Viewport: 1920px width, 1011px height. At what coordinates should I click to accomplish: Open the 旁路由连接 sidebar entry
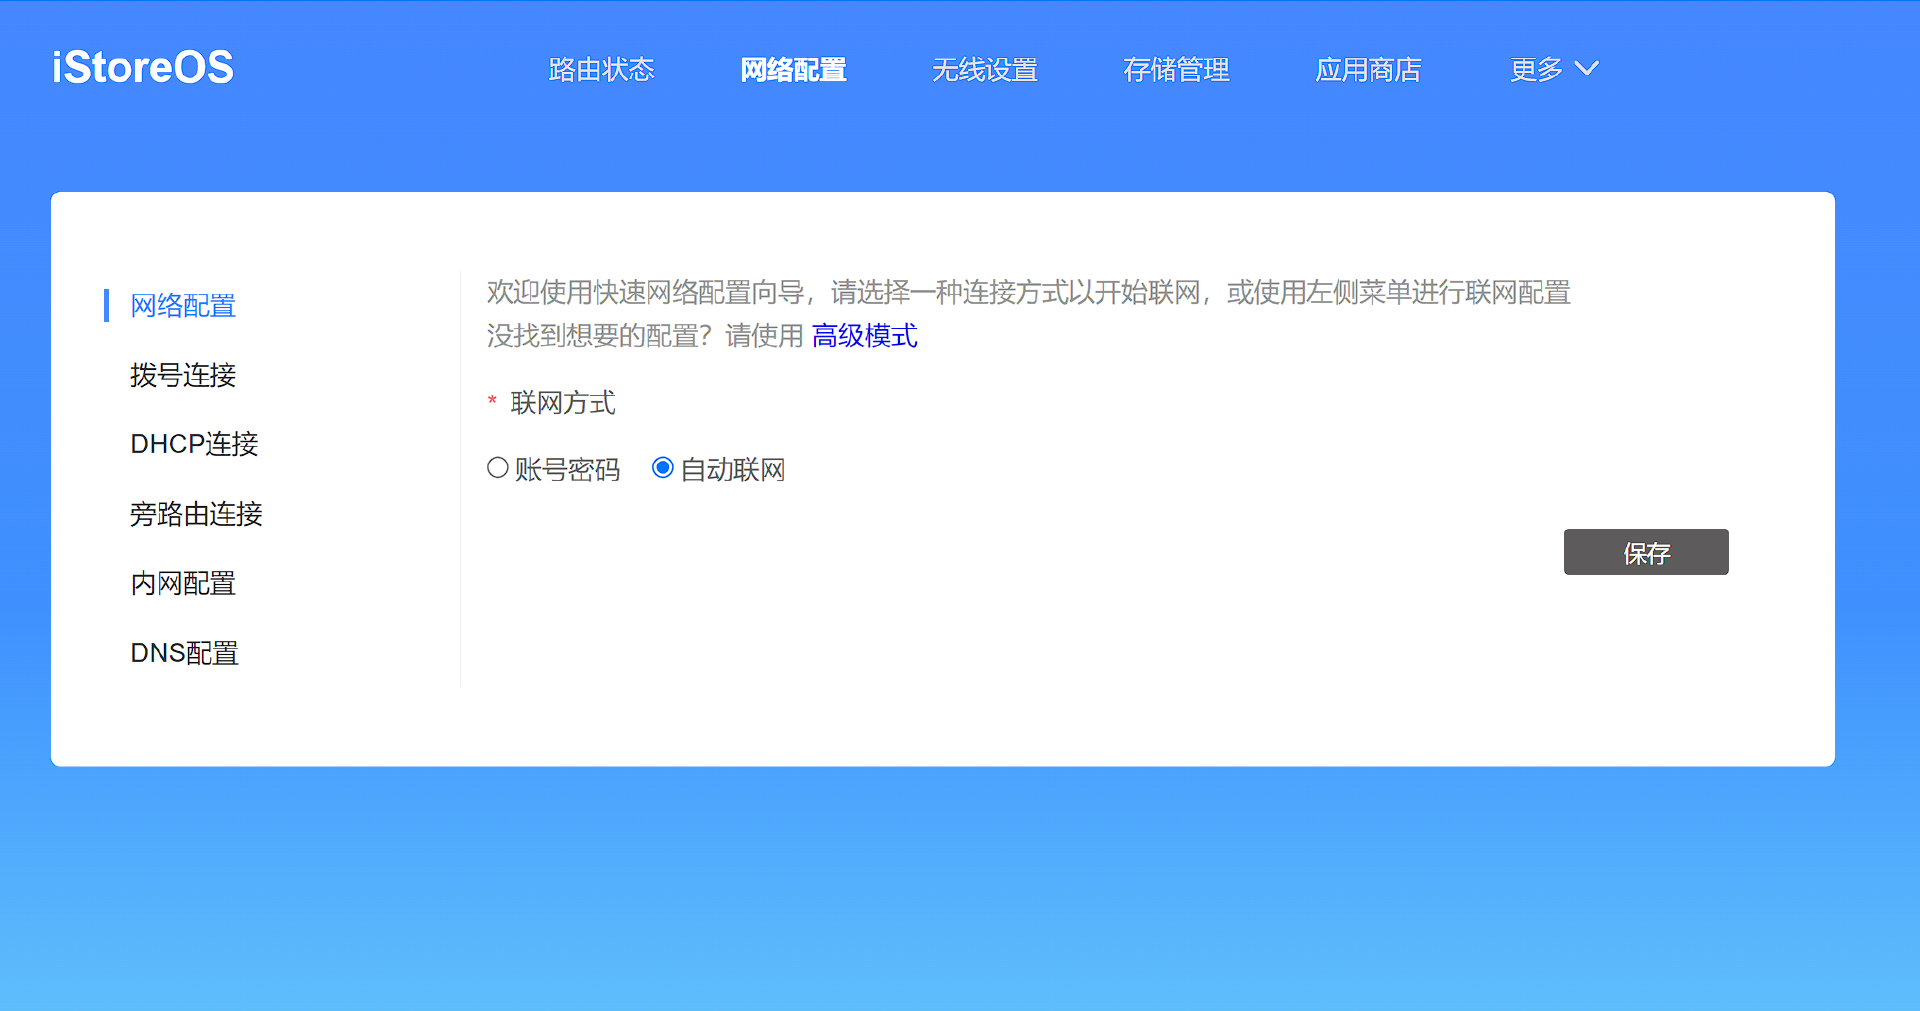(x=195, y=513)
